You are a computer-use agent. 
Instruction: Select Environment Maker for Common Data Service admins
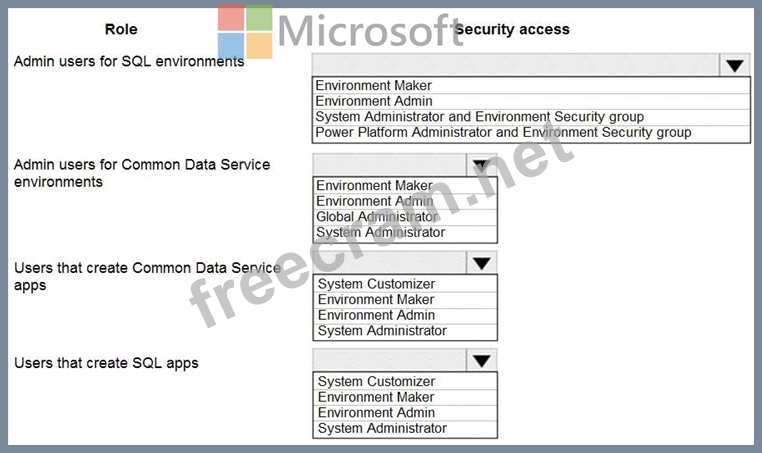[x=374, y=186]
